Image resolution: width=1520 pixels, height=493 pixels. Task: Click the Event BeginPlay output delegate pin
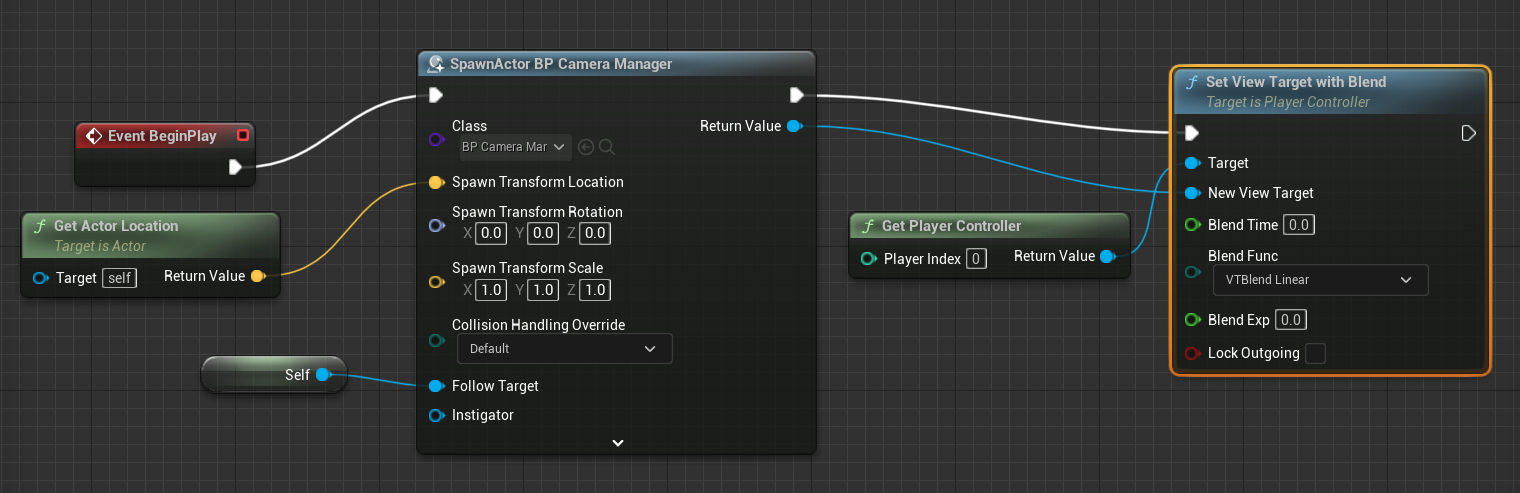(x=242, y=136)
